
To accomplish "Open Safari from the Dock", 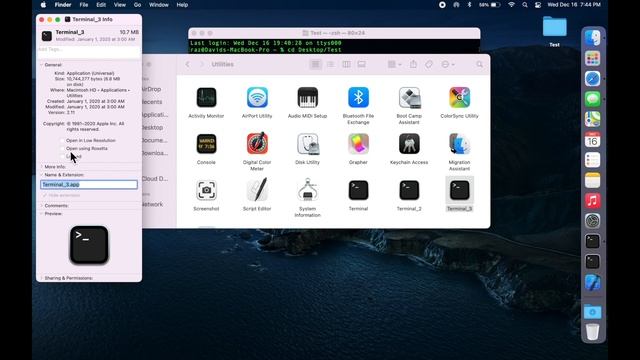I will (592, 78).
